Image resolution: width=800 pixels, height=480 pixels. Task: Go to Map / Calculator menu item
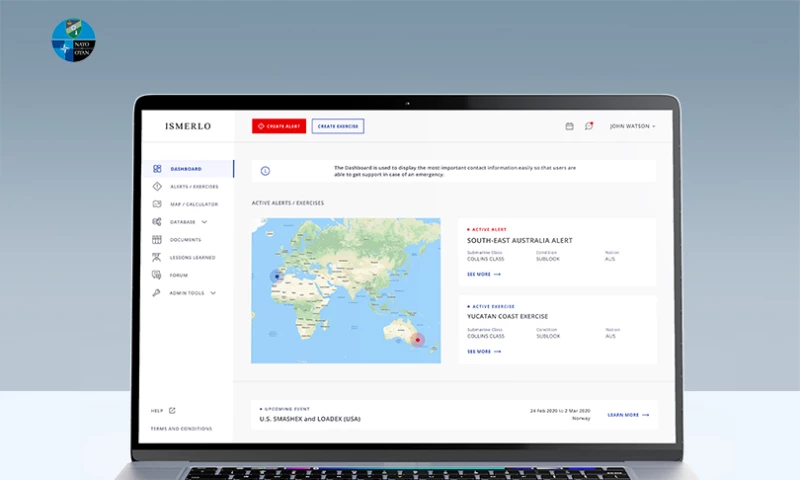pos(194,204)
